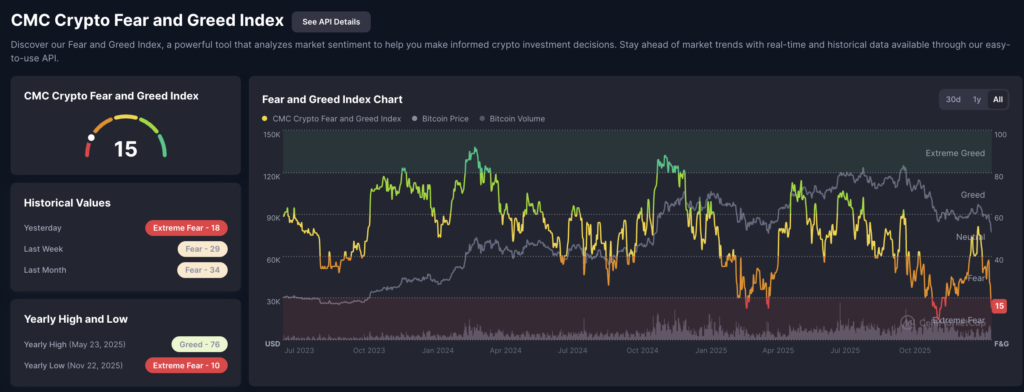Click Yearly High (May 23, 2025) label
Screen dimensions: 1024x392
coord(74,344)
